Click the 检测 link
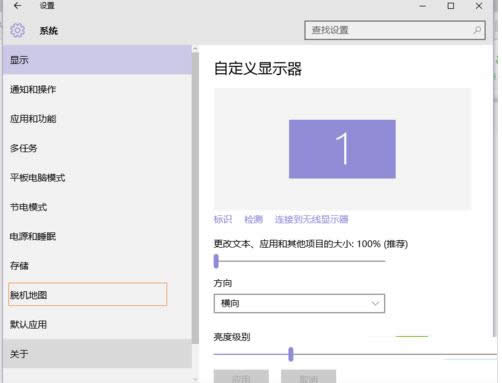 254,219
